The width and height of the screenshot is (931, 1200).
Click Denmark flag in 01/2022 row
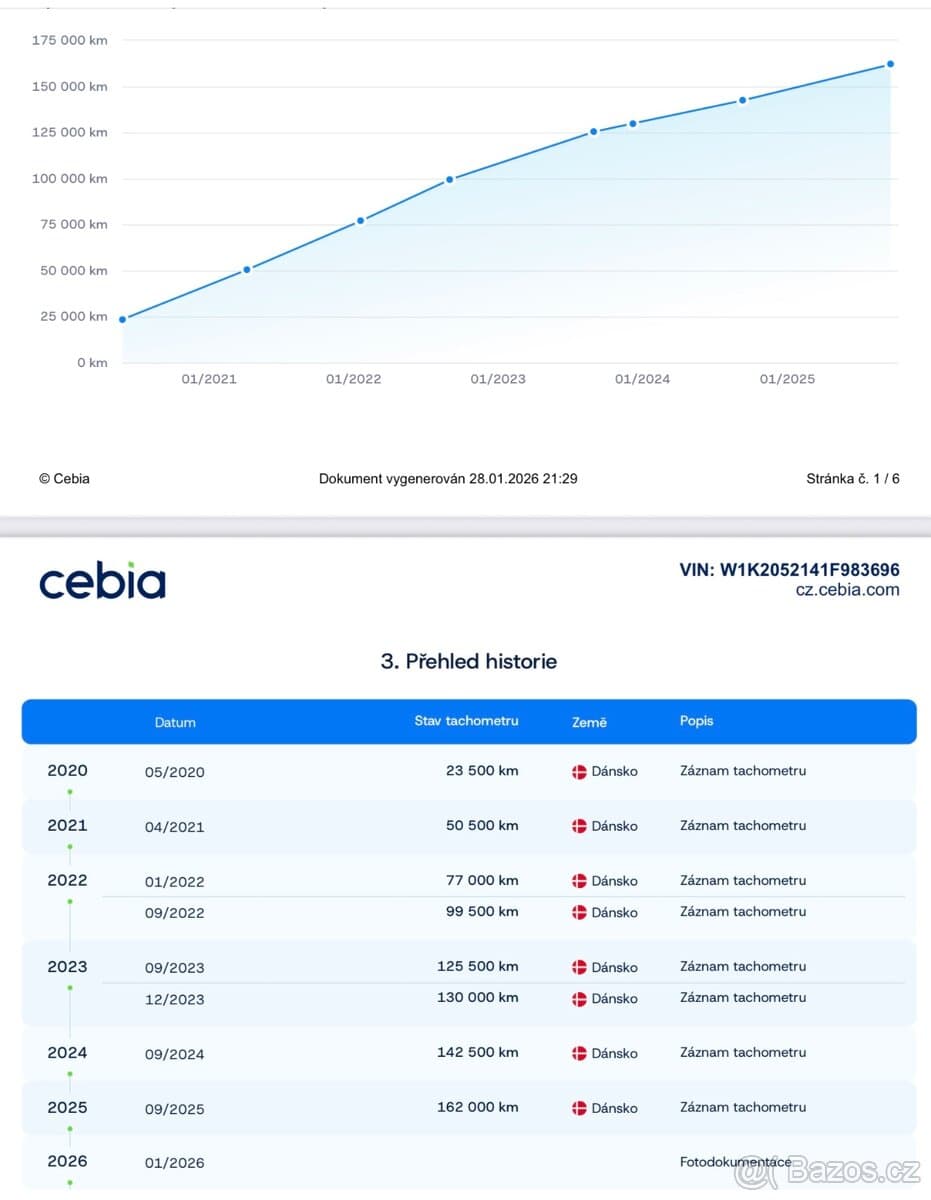[579, 881]
